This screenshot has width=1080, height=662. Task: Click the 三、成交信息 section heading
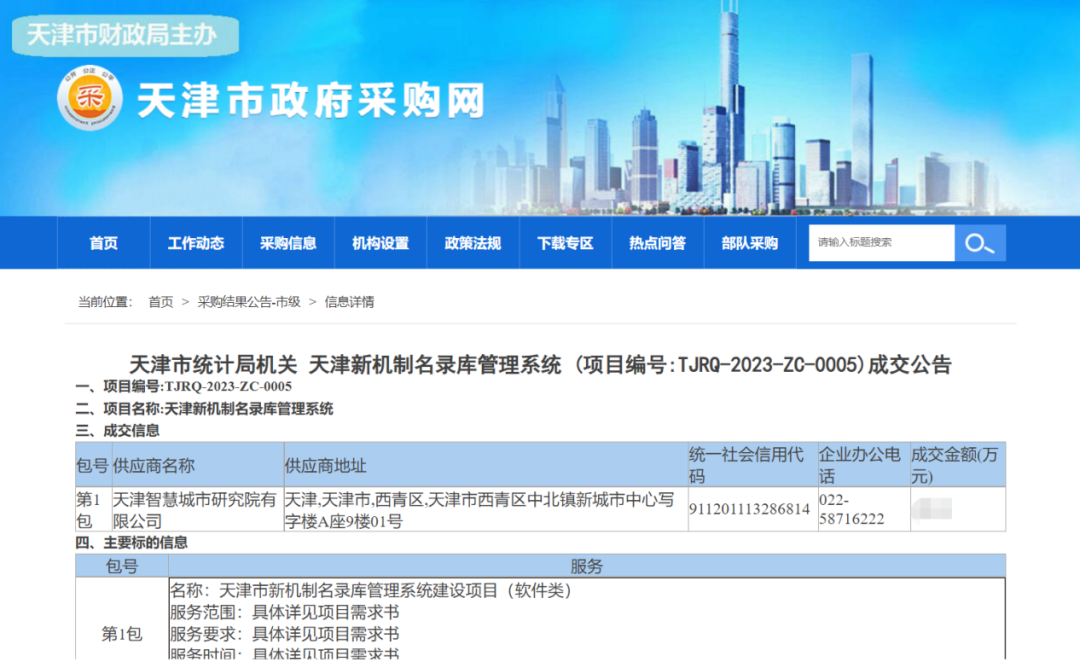(x=118, y=431)
